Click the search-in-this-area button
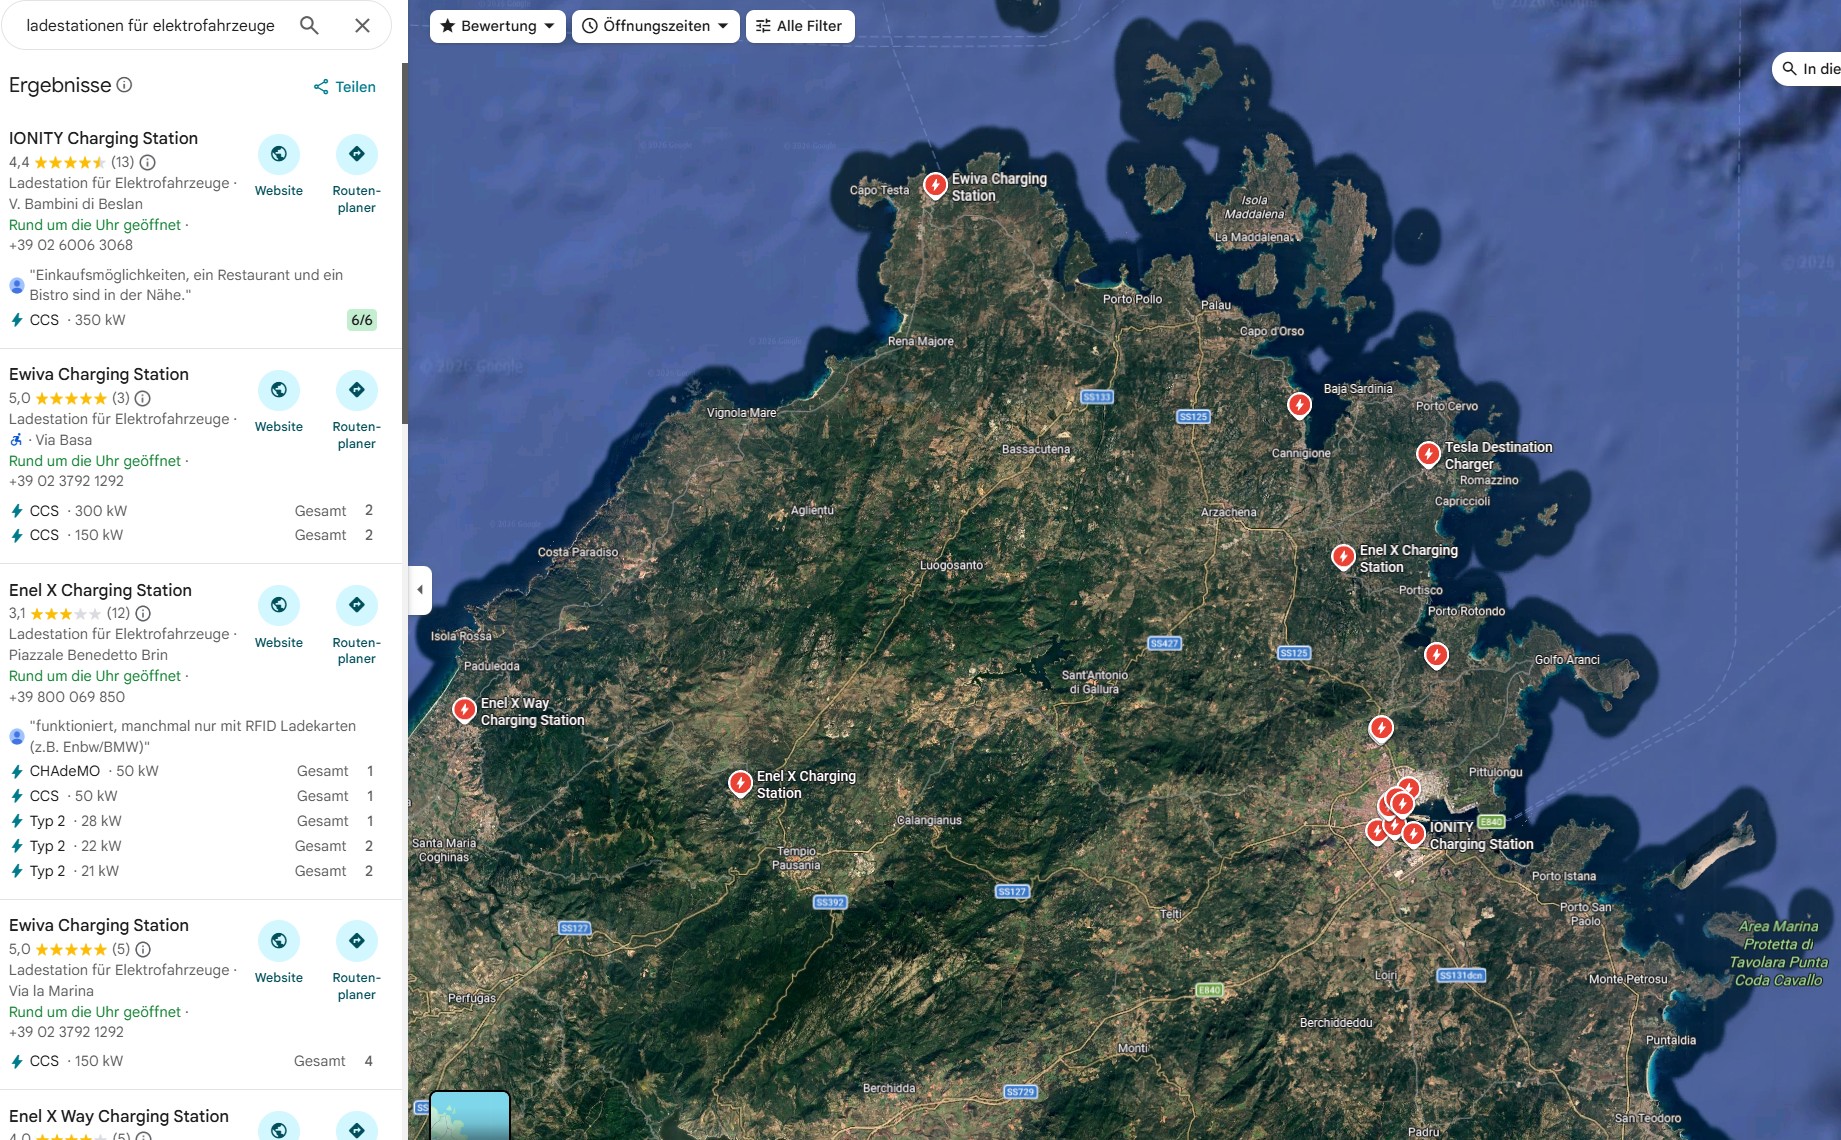The image size is (1841, 1140). pyautogui.click(x=1808, y=69)
